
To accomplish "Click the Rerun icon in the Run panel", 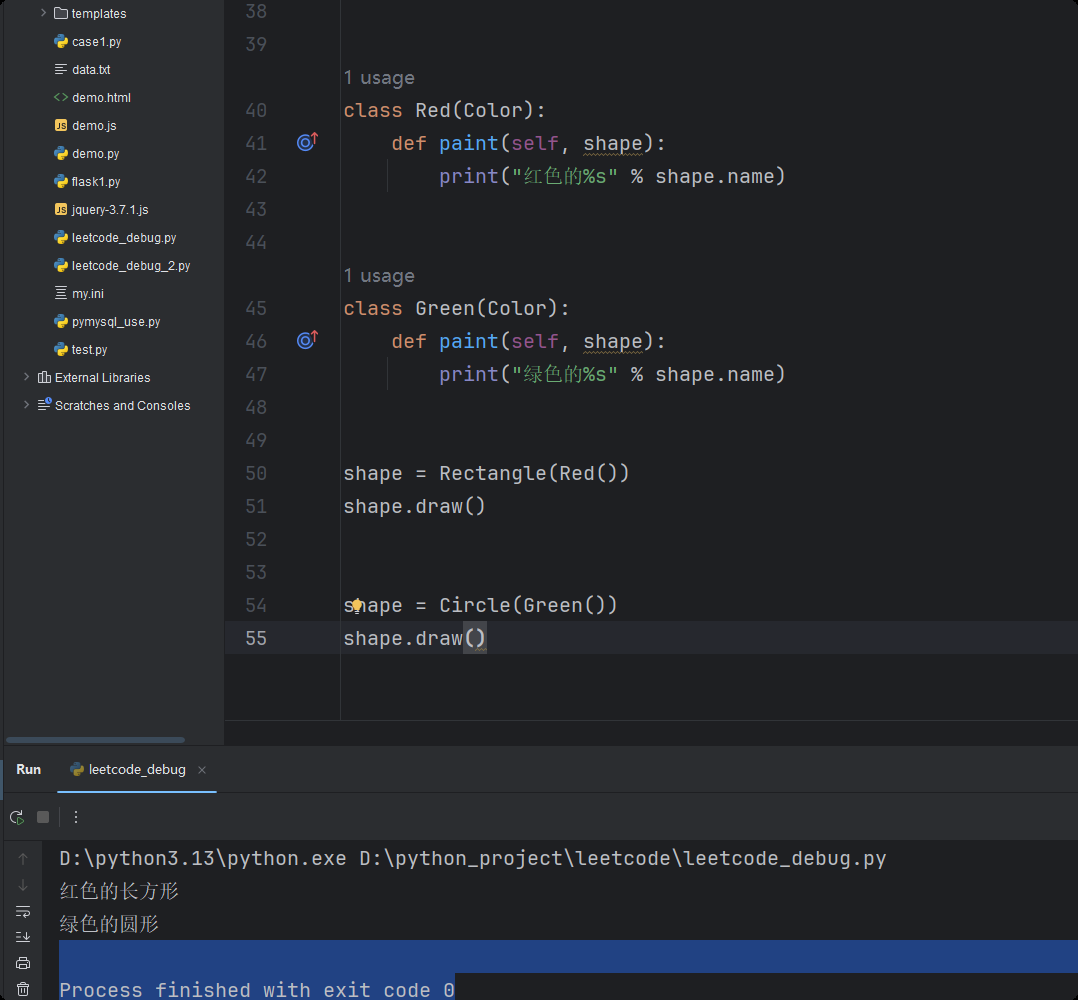I will 17,817.
